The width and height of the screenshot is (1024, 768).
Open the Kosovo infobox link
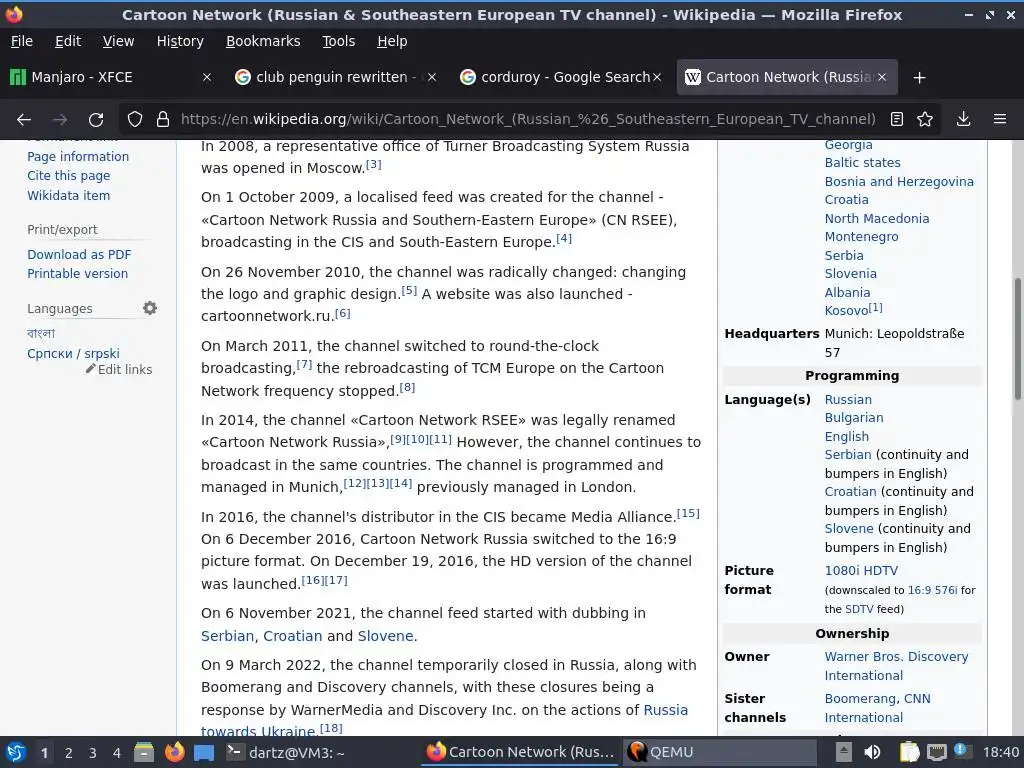click(x=846, y=311)
